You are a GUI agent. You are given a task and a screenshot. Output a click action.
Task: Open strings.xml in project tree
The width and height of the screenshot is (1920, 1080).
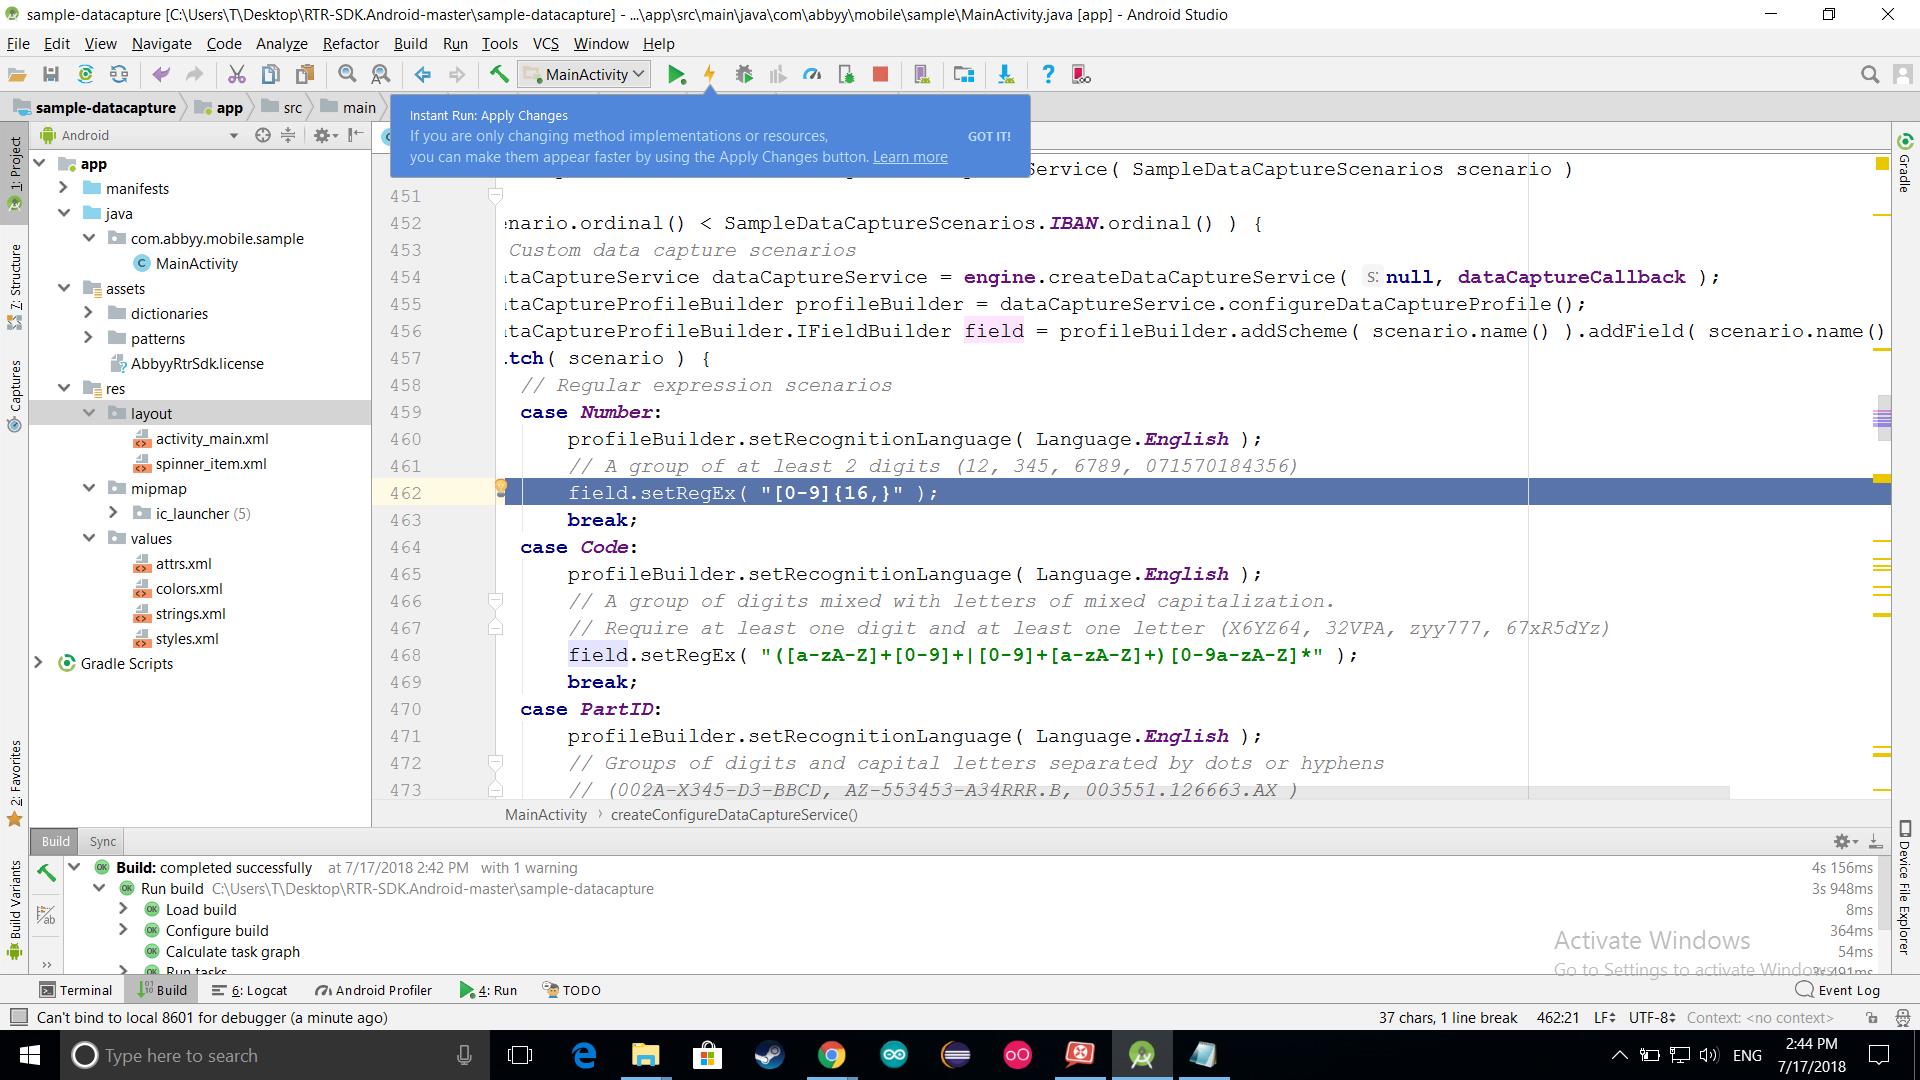[190, 614]
